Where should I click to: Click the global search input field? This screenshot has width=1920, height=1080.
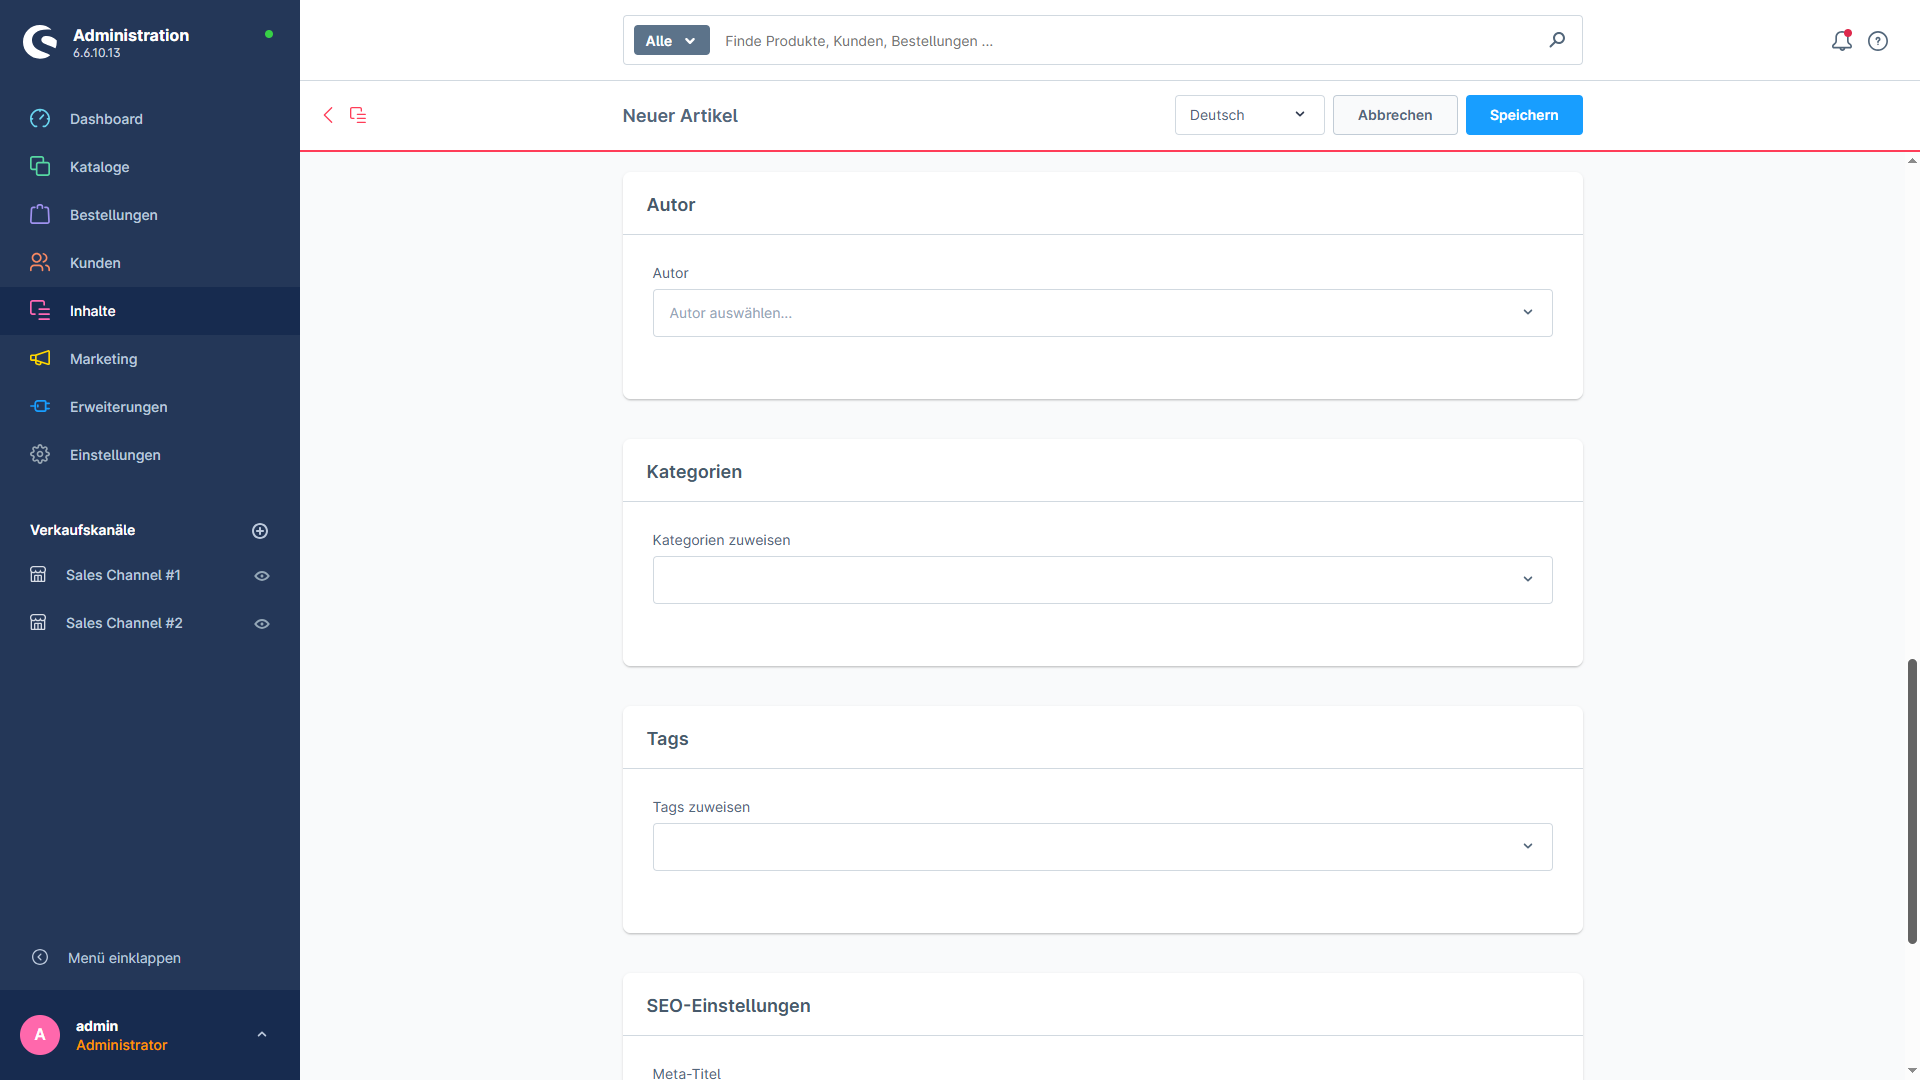(1130, 41)
